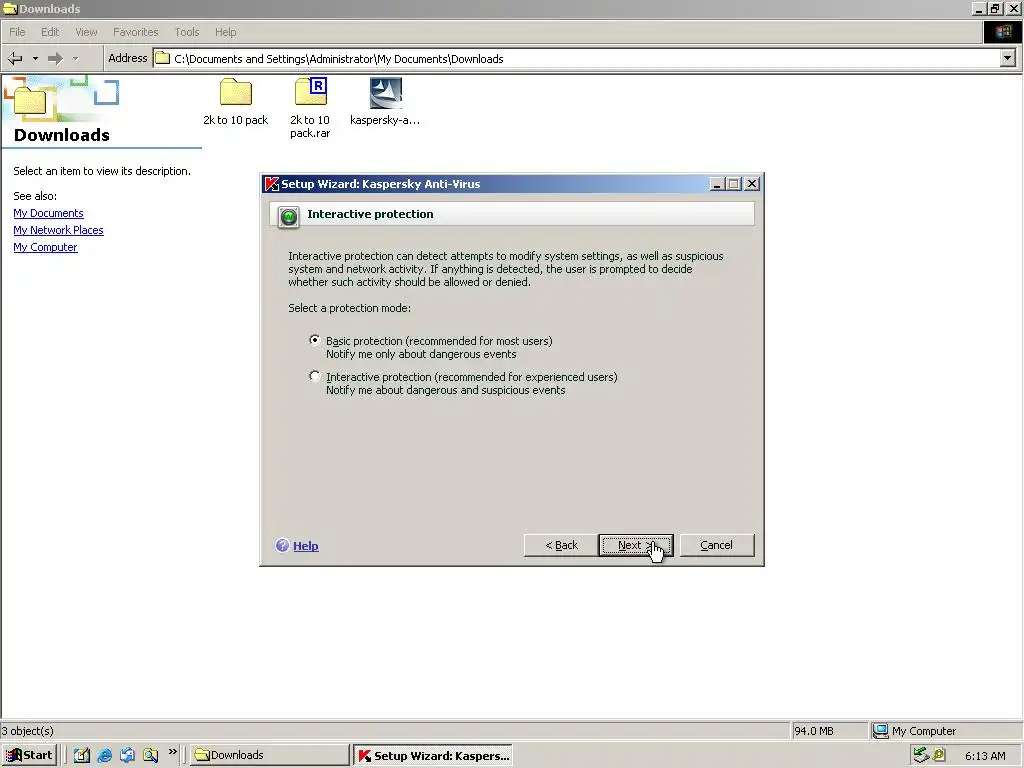Image resolution: width=1024 pixels, height=768 pixels.
Task: Go to the My Network Places link
Action: pyautogui.click(x=58, y=230)
